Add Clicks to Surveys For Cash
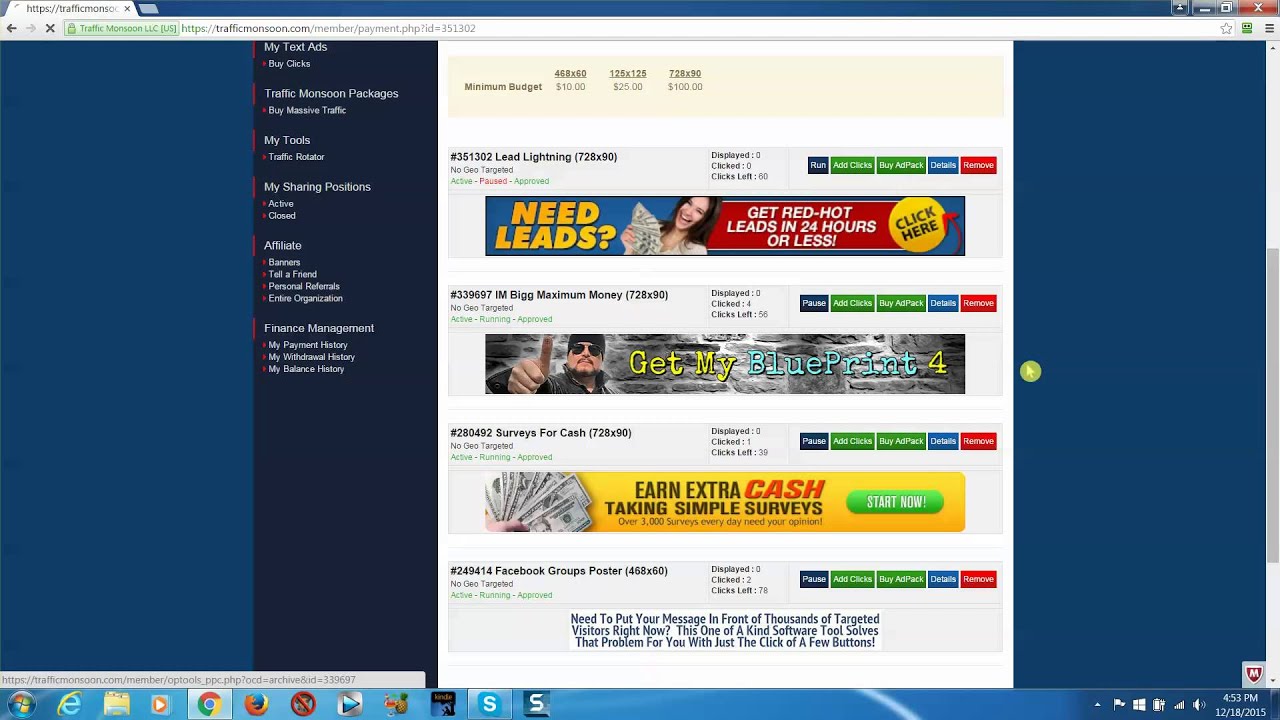Image resolution: width=1280 pixels, height=720 pixels. [852, 441]
